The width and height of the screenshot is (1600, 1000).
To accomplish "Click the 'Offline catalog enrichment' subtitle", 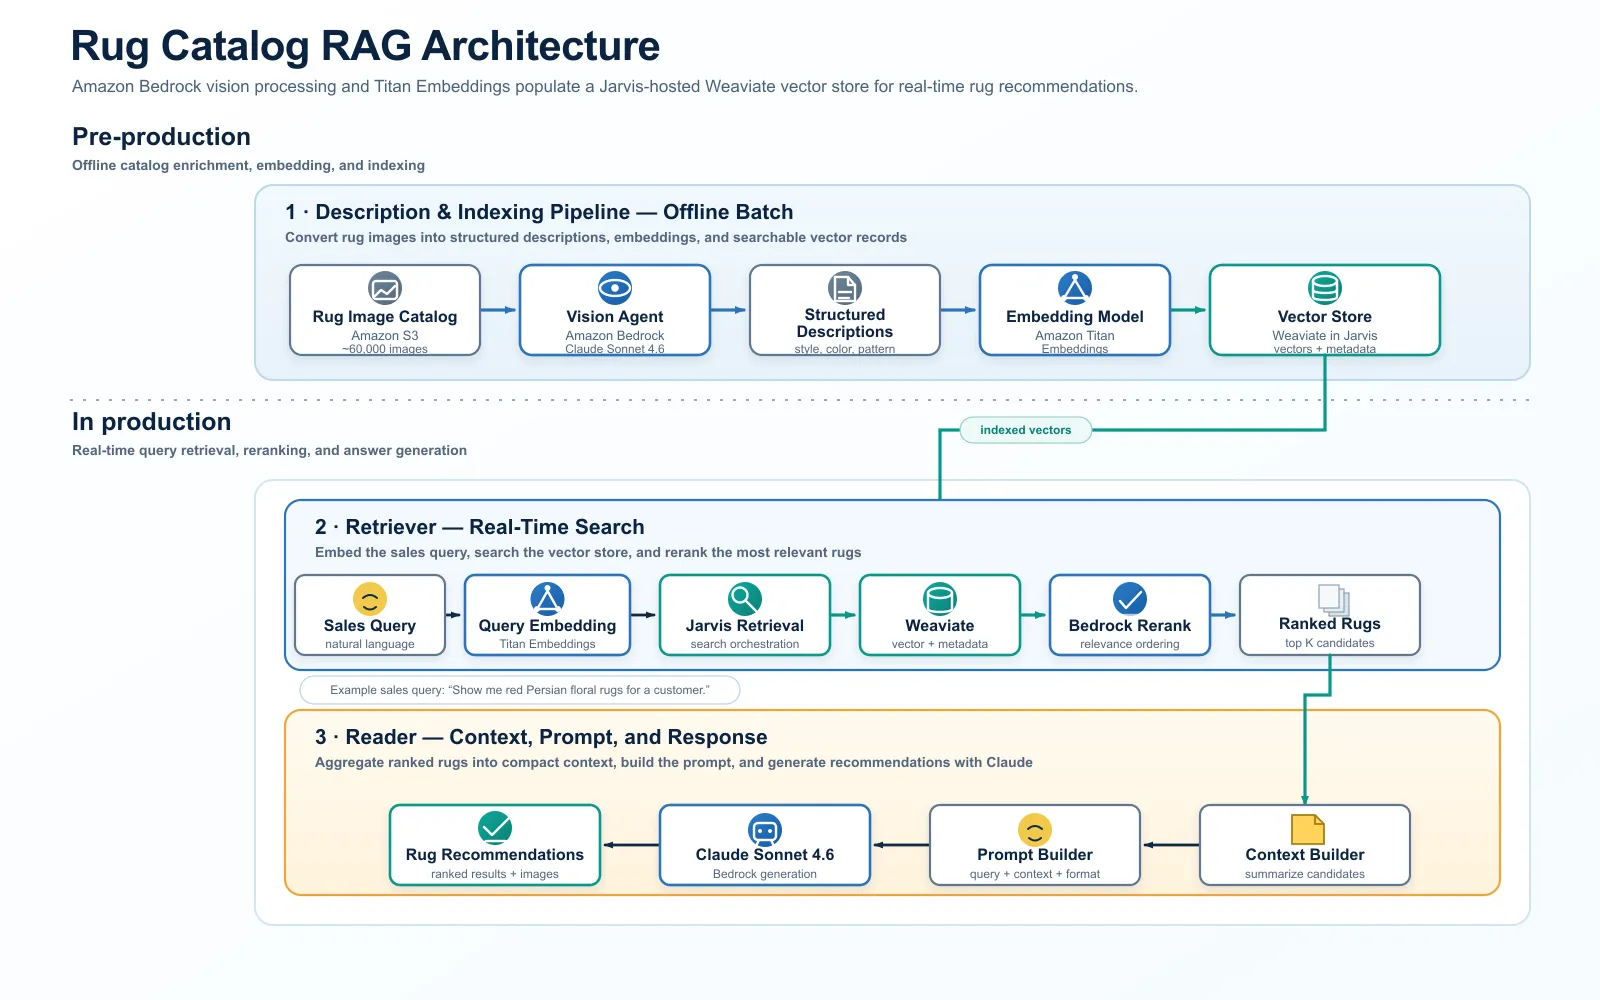I will pos(248,166).
